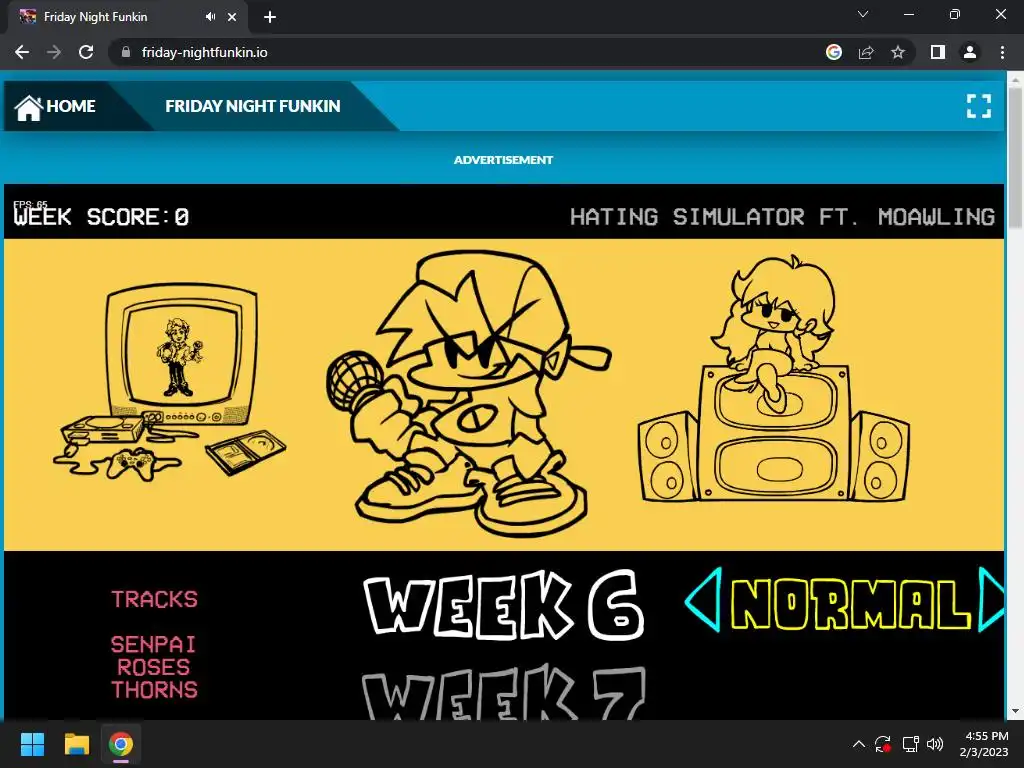This screenshot has height=768, width=1024.
Task: Close the Friday Night Funkin browser tab
Action: tap(232, 17)
